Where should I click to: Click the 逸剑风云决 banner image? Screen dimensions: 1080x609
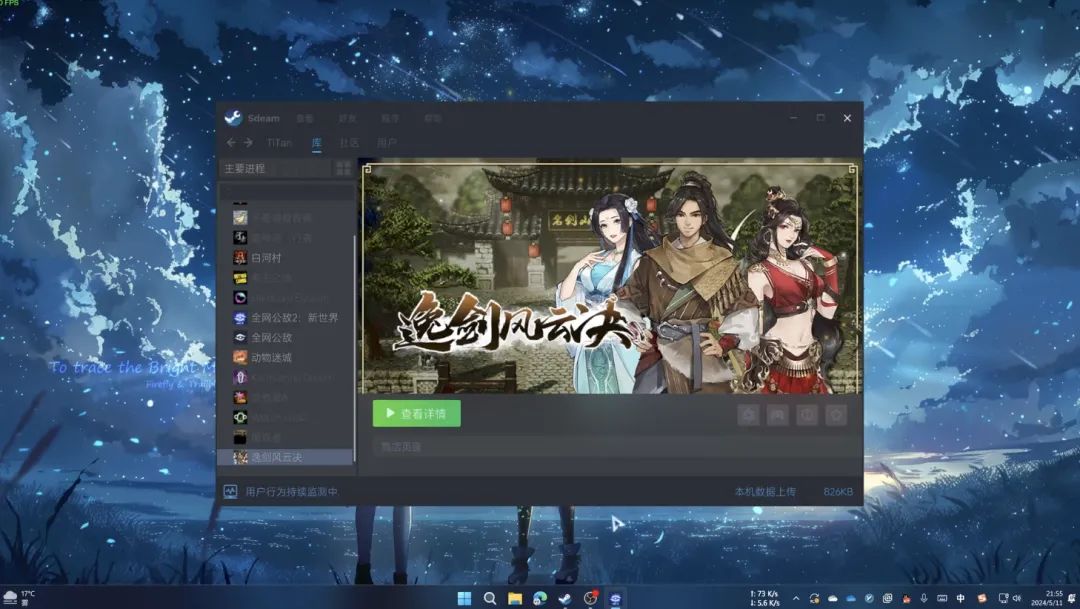611,278
